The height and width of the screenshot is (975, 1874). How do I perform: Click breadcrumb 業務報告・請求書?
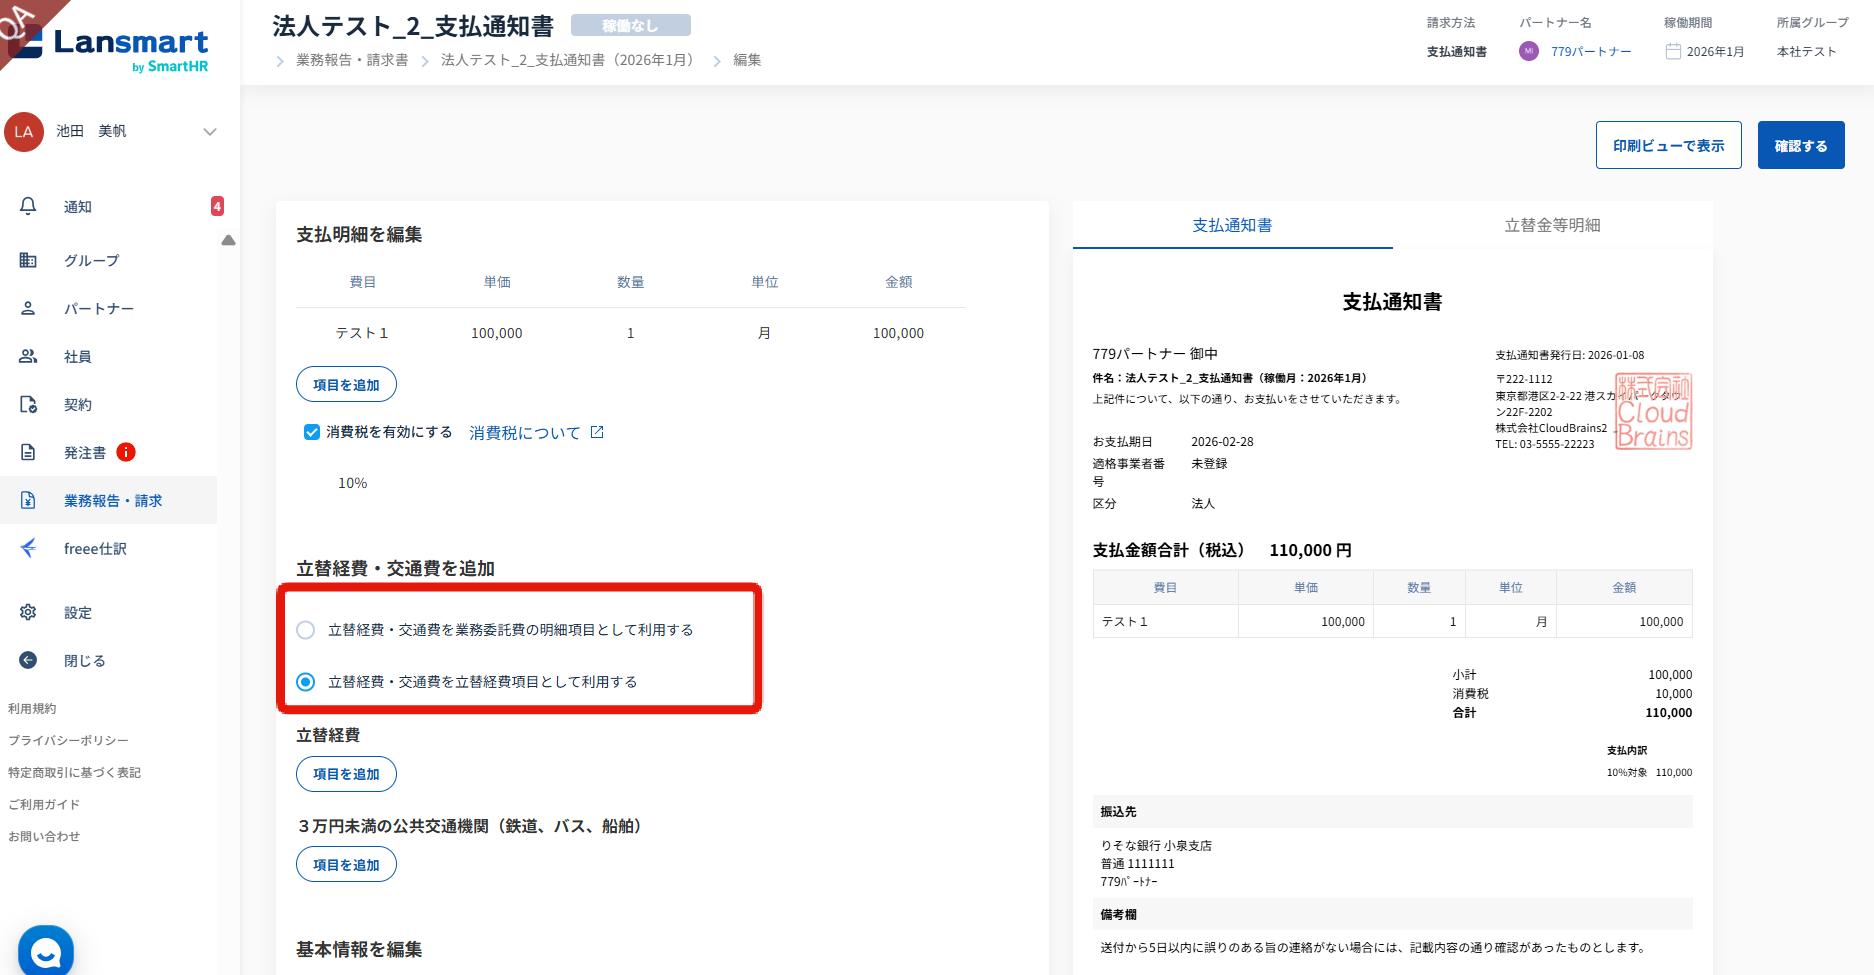[352, 60]
